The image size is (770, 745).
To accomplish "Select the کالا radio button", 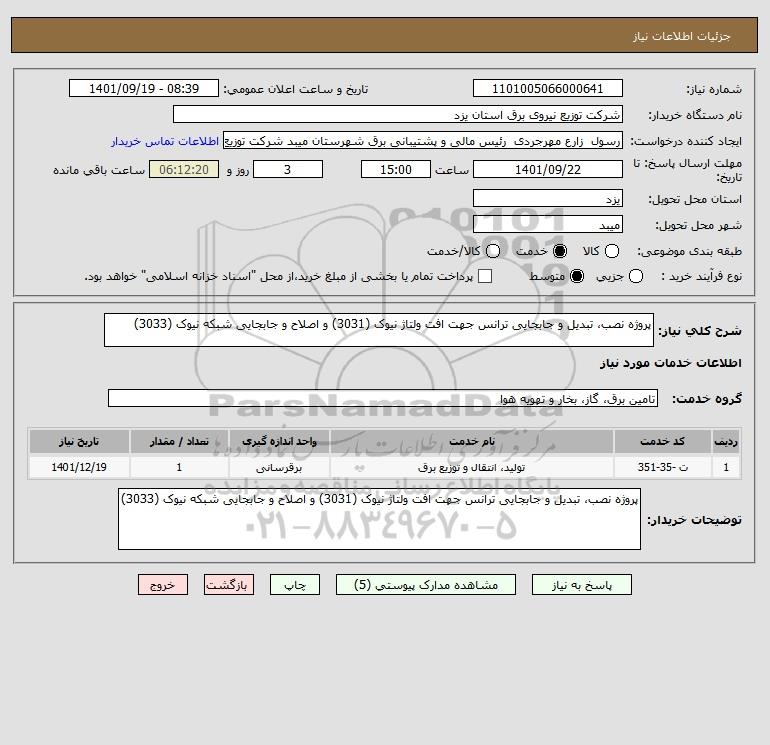I will (612, 251).
